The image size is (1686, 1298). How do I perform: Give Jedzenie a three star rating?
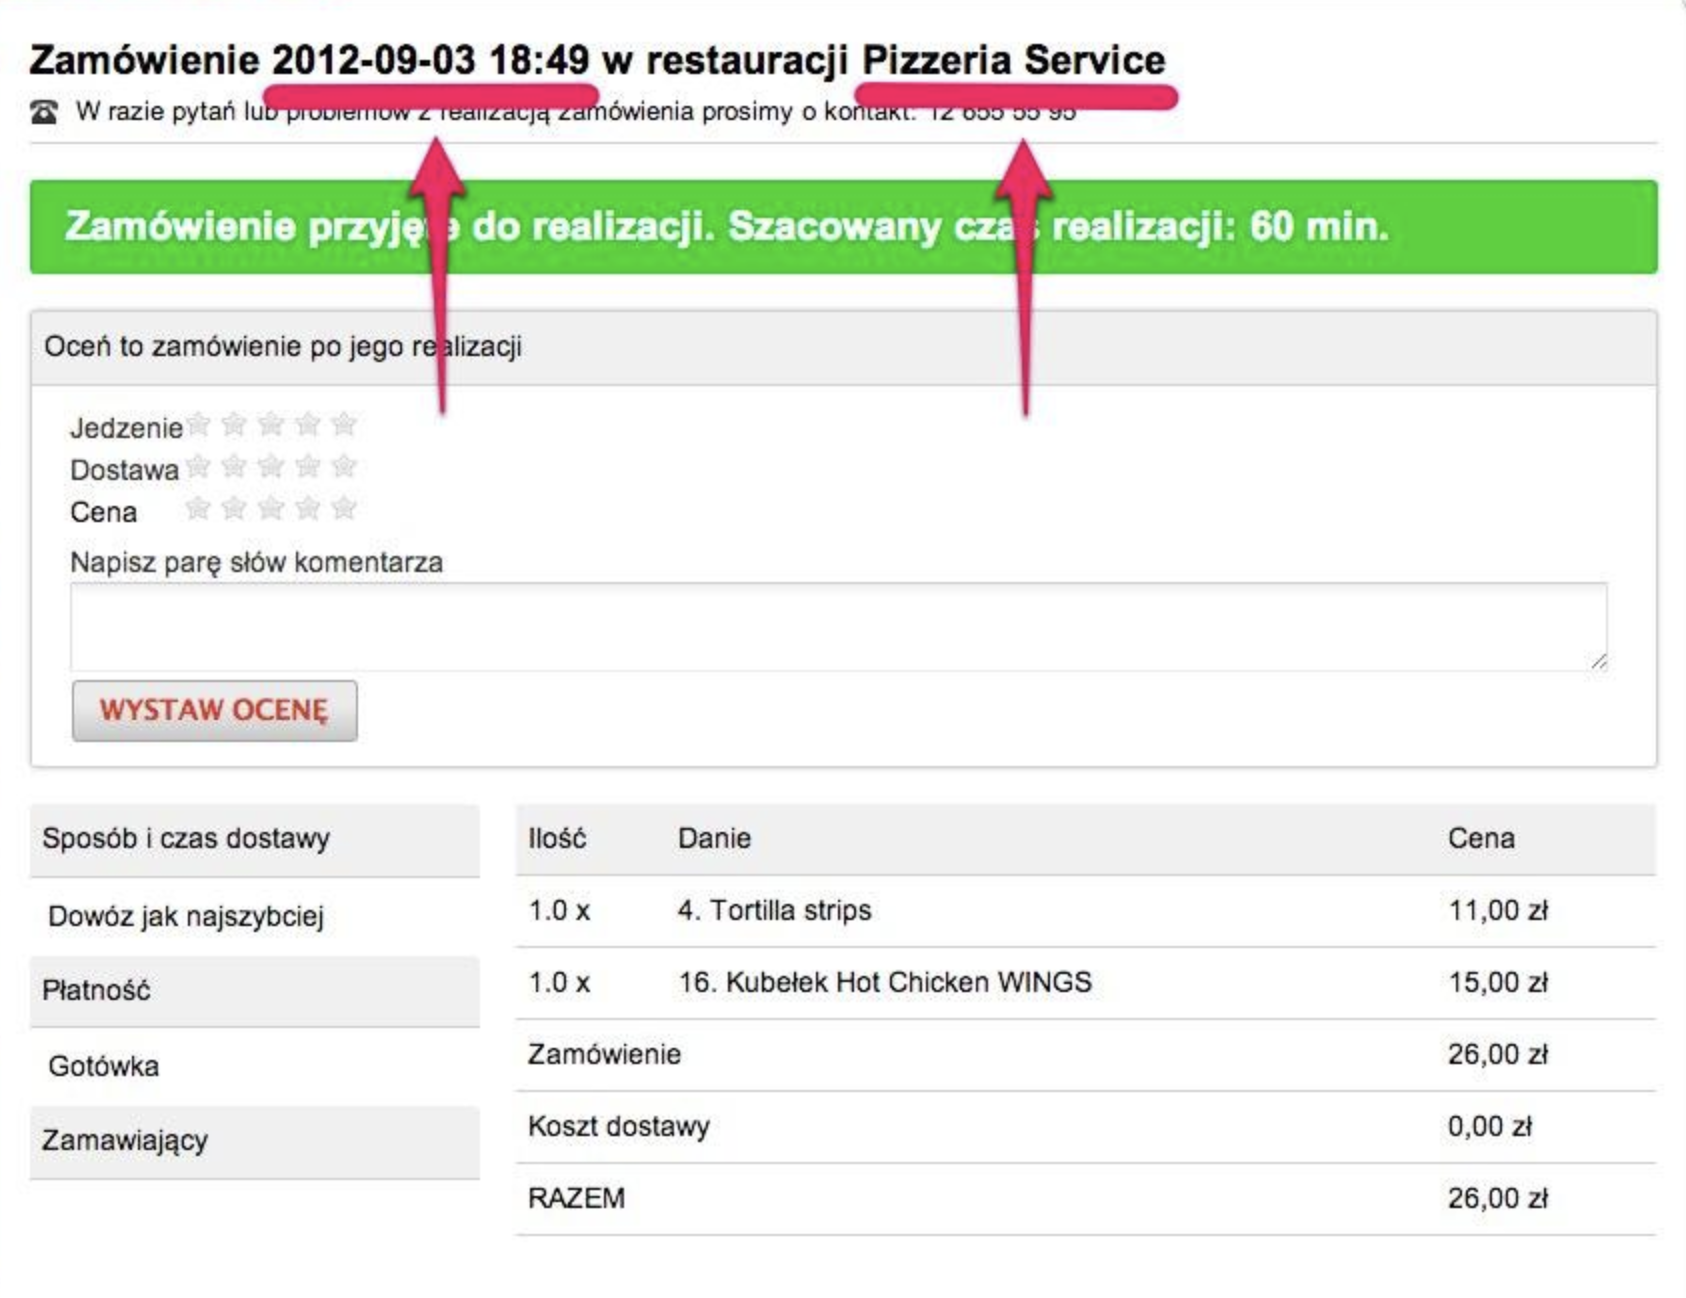(271, 425)
